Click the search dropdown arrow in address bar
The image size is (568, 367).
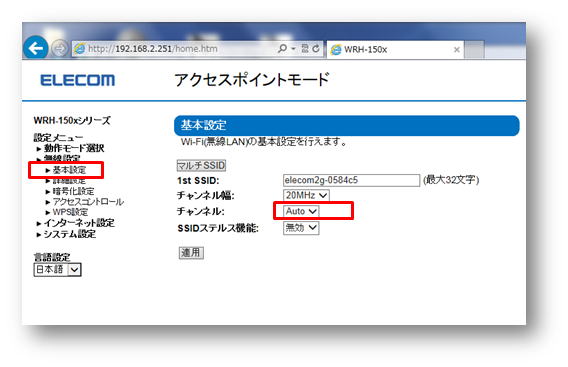point(293,49)
